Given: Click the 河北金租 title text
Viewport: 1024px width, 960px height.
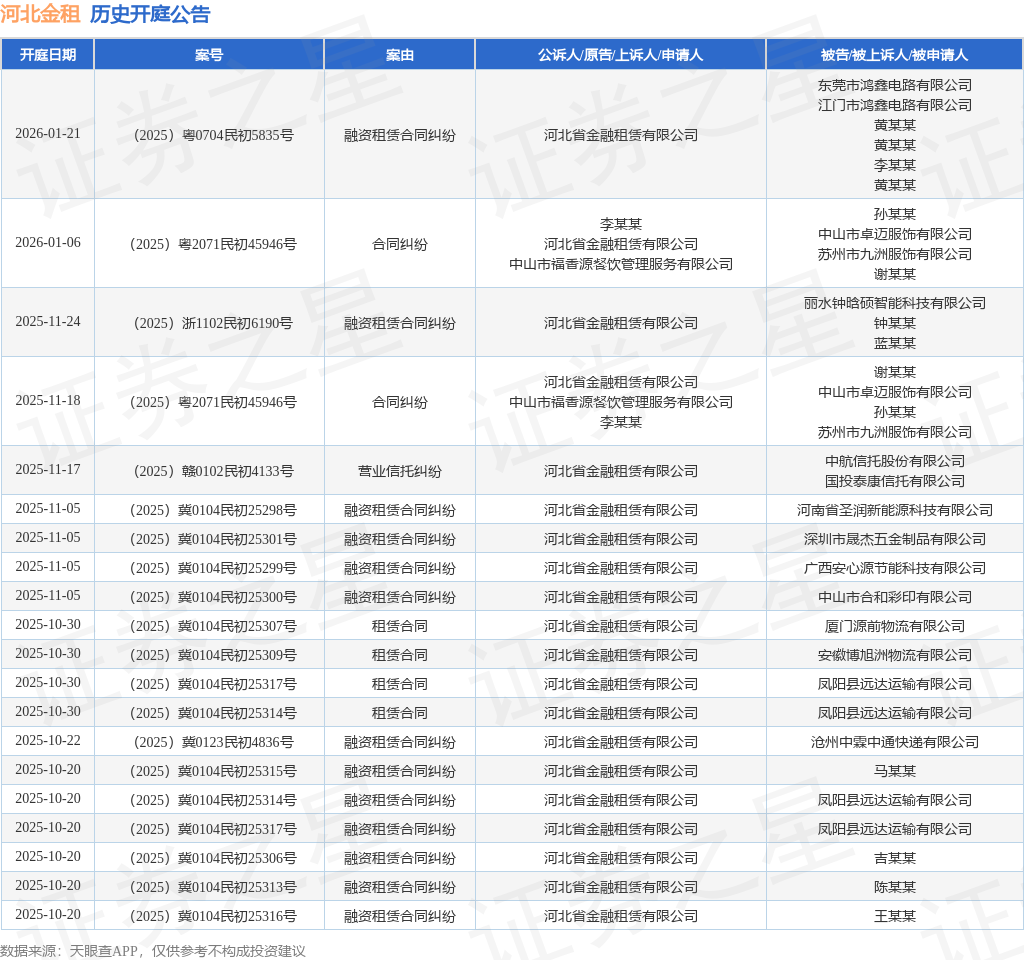Looking at the screenshot, I should [40, 14].
